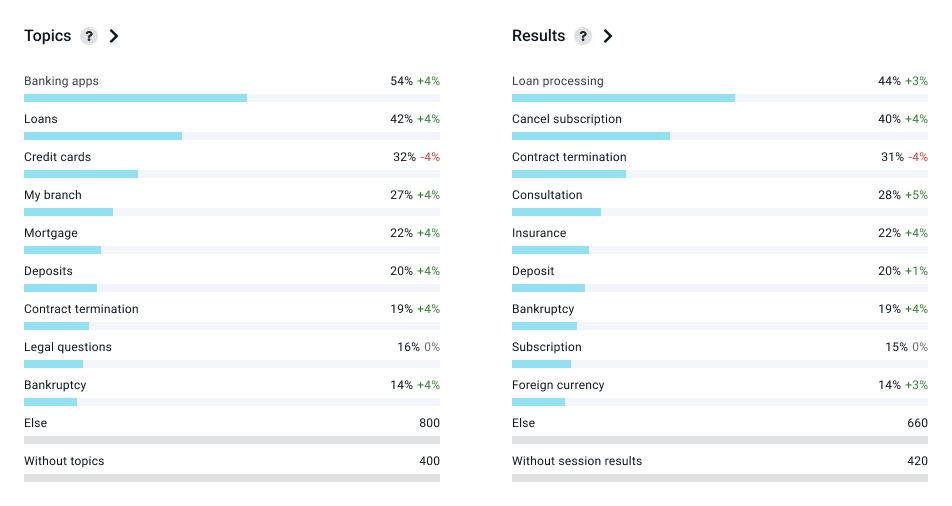The image size is (952, 506).
Task: Open the Topics panel heading
Action: point(48,36)
